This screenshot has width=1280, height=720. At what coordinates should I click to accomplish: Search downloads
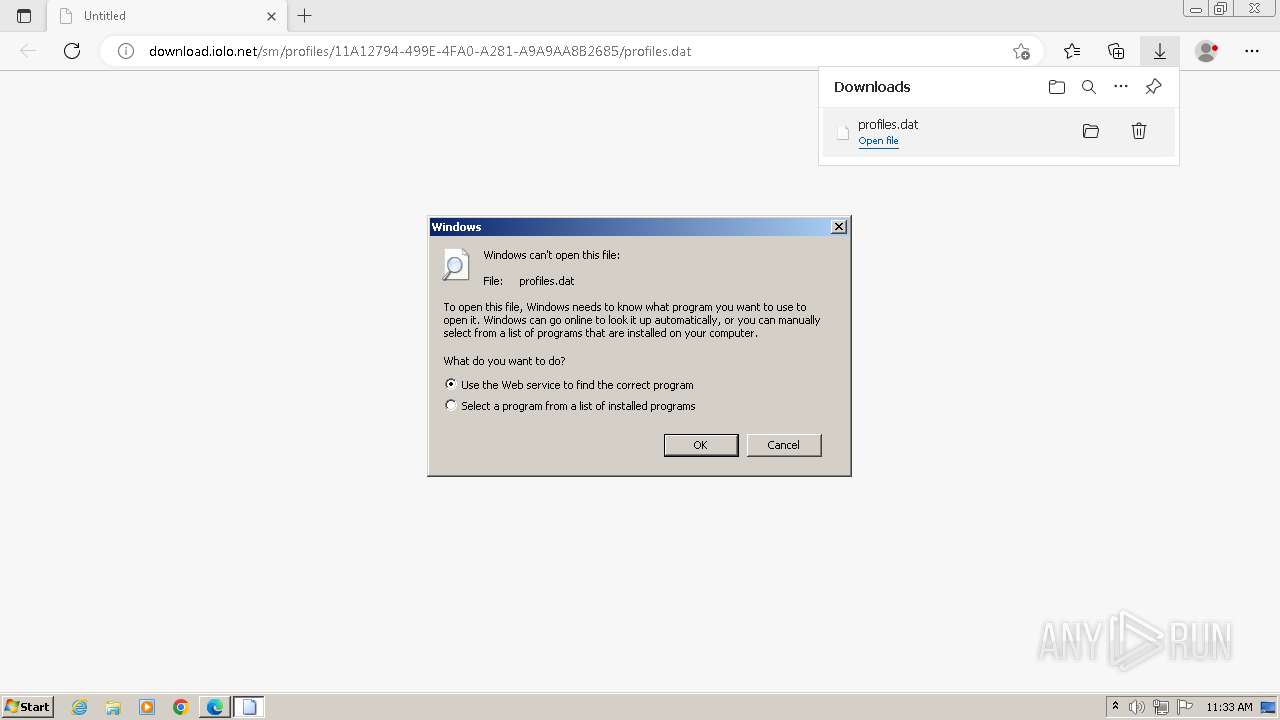point(1089,87)
